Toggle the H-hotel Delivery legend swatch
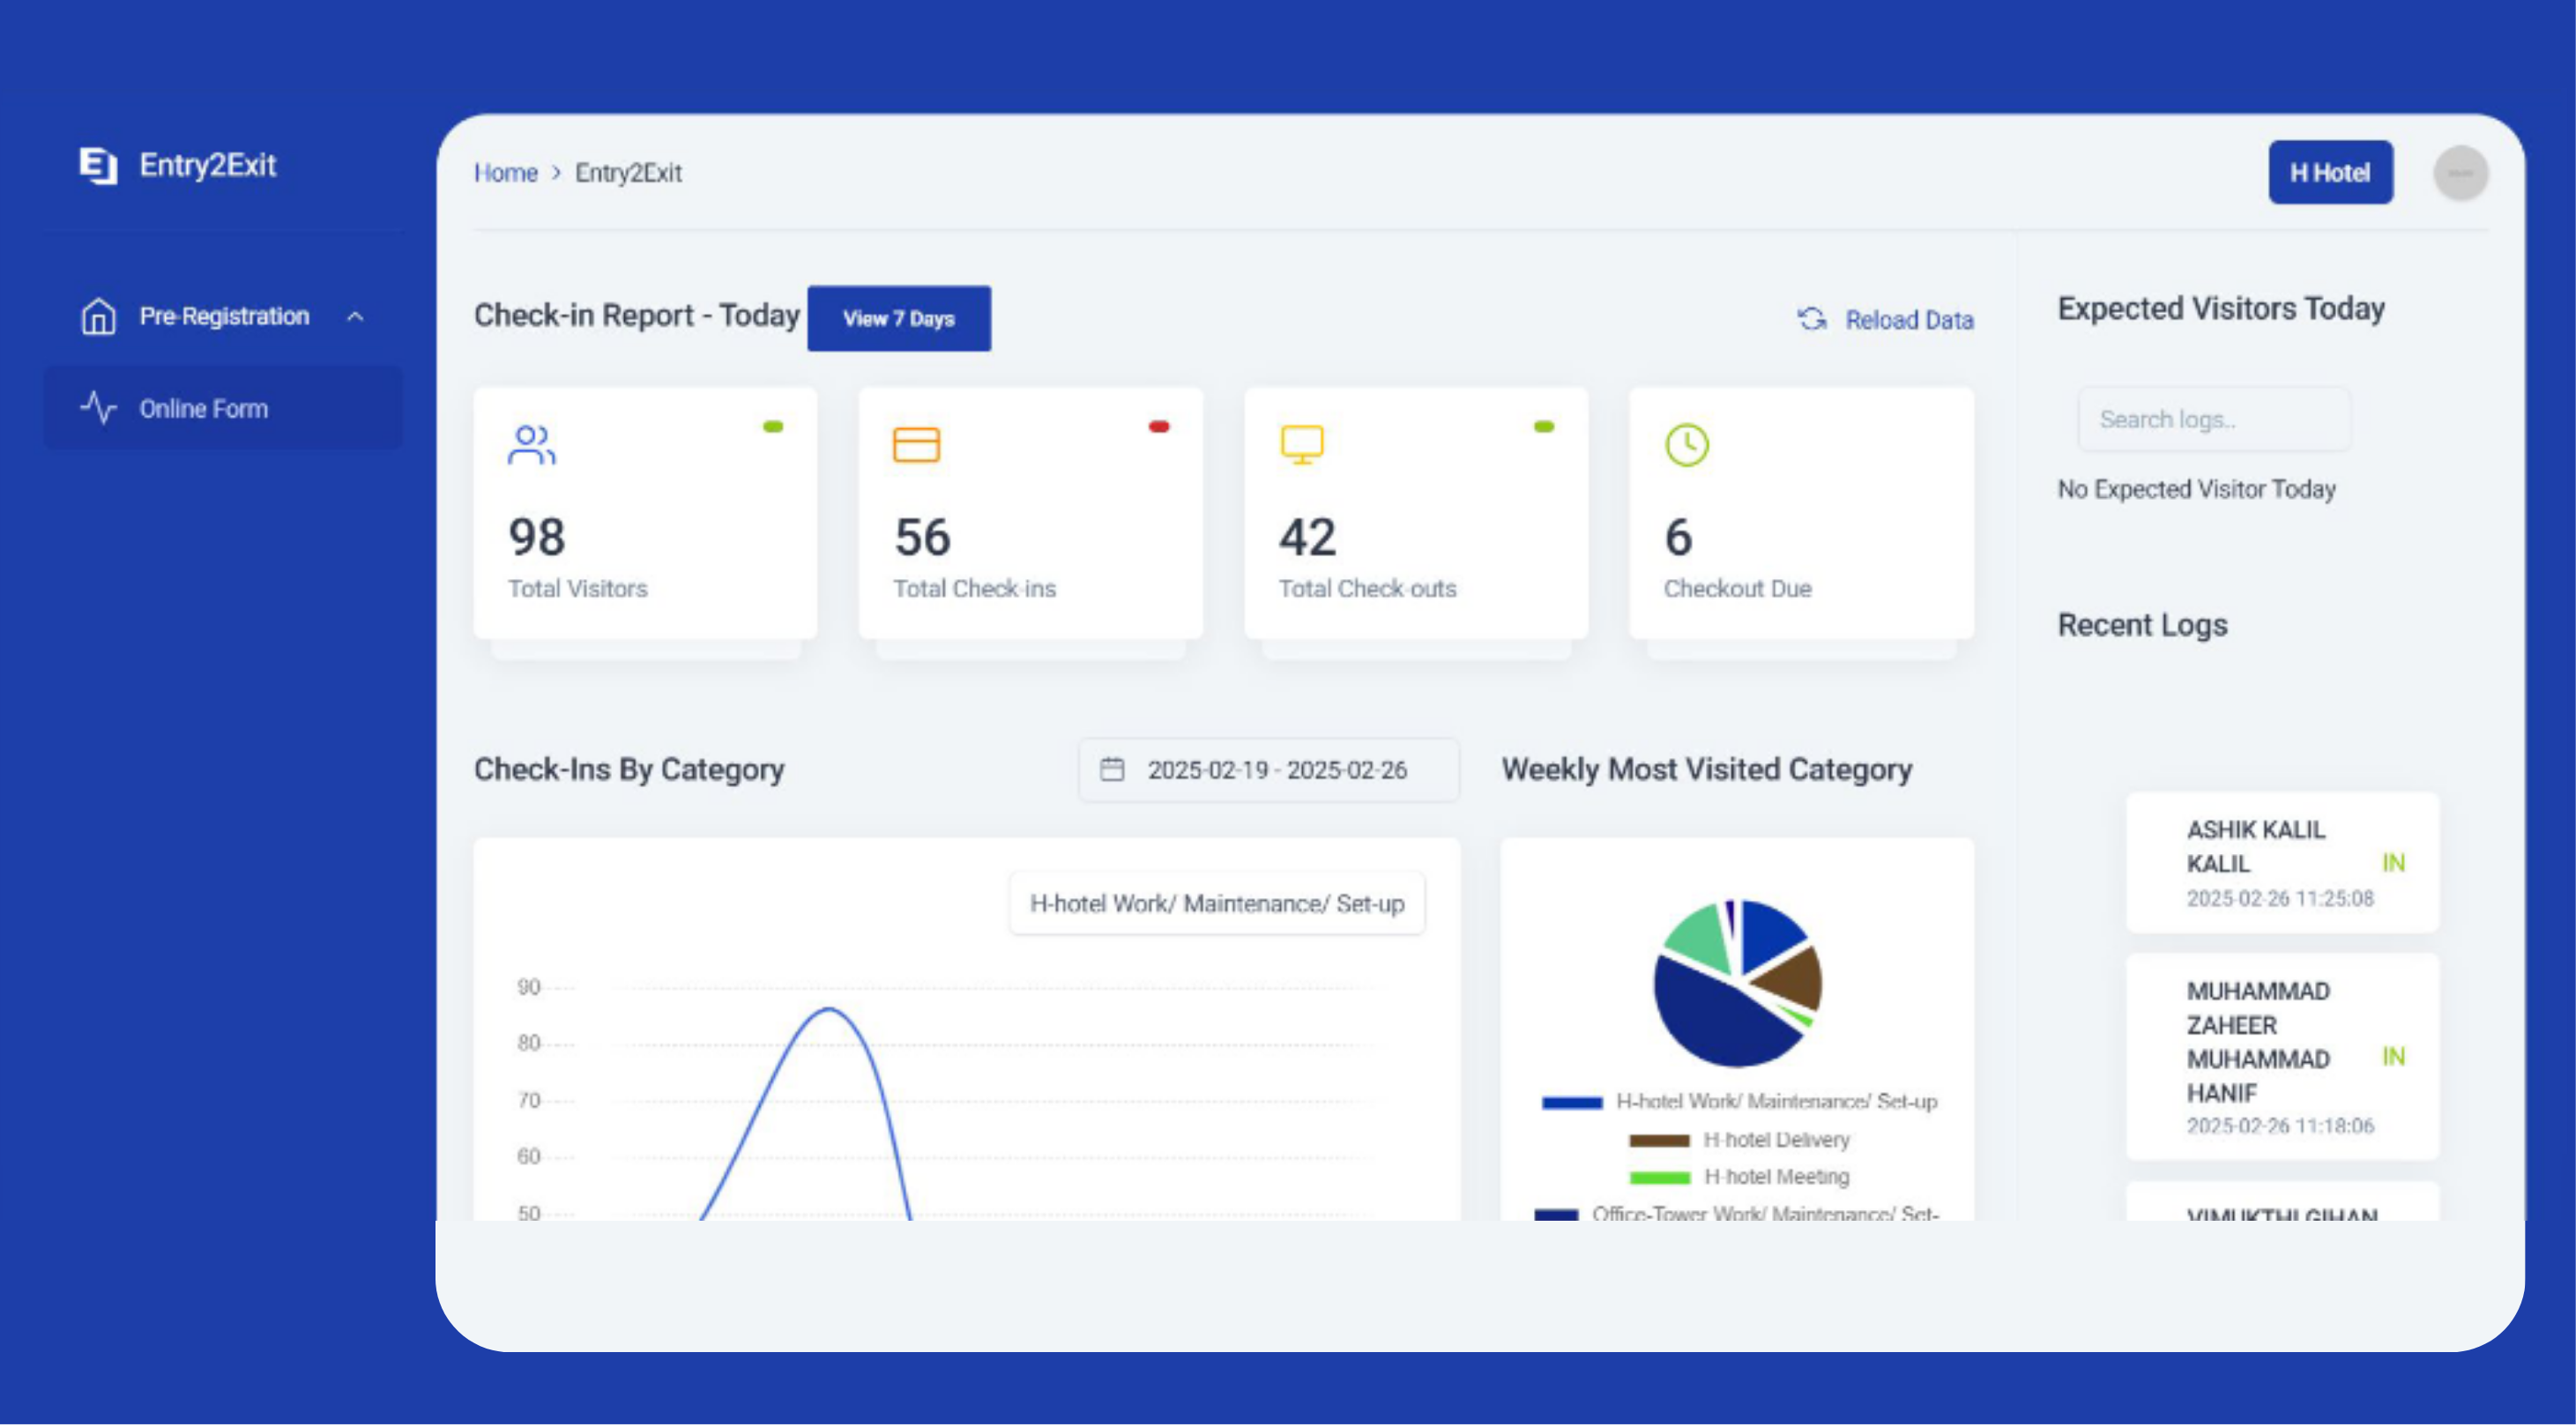The height and width of the screenshot is (1427, 2576). tap(1658, 1141)
